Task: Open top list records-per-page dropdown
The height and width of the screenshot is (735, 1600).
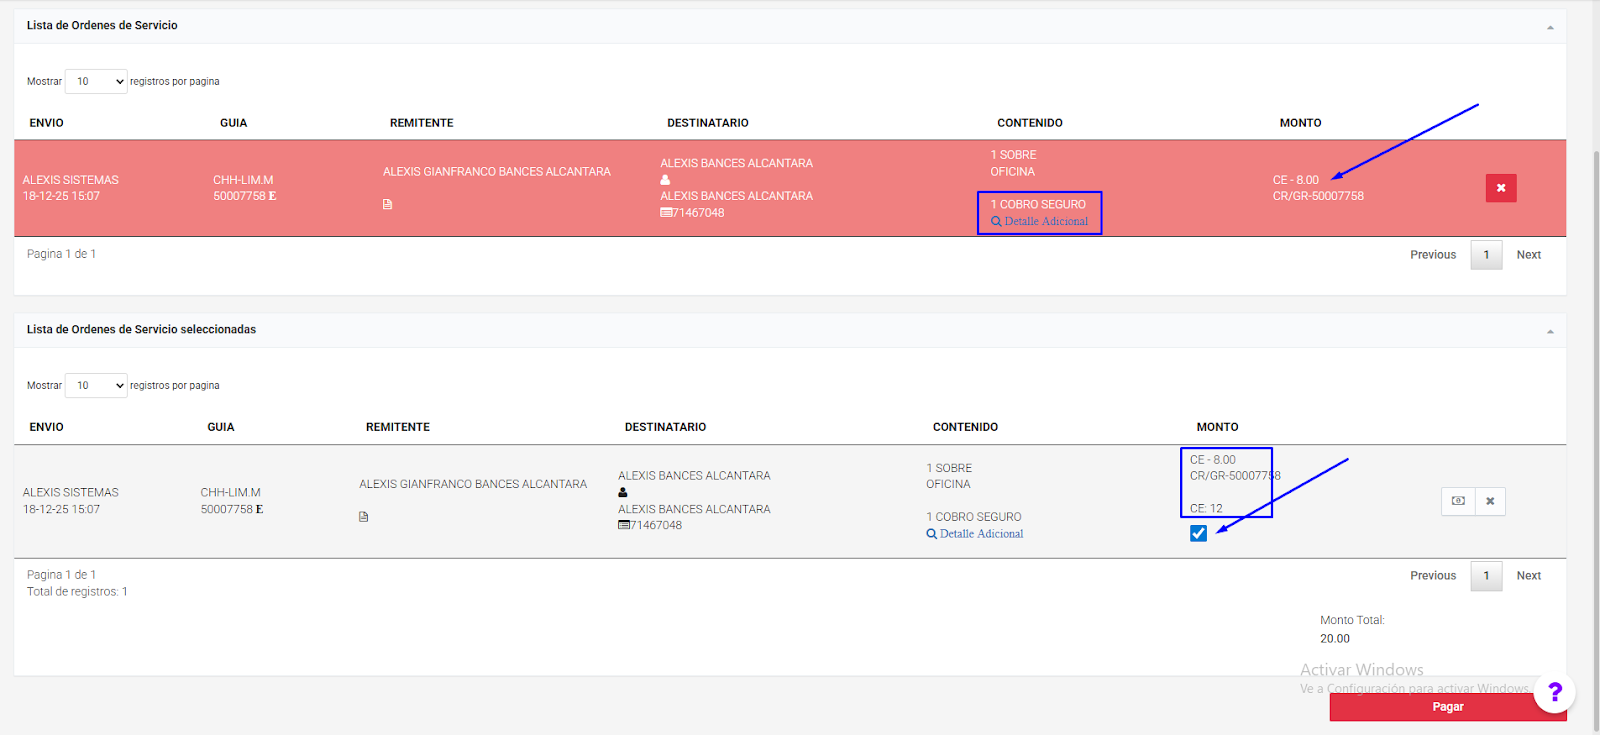Action: [x=96, y=81]
